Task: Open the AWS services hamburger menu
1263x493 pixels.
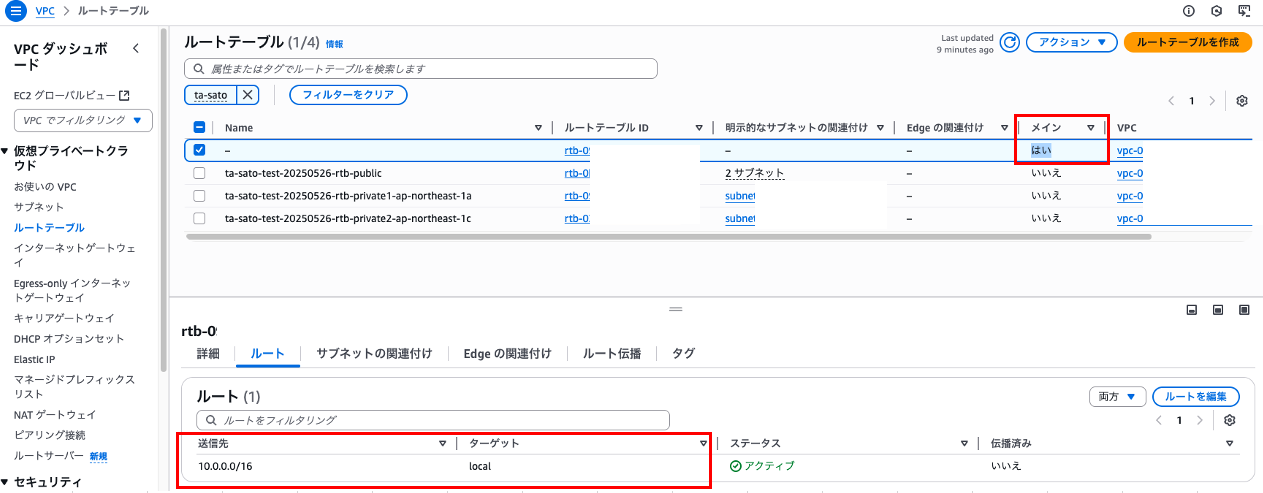Action: 15,10
